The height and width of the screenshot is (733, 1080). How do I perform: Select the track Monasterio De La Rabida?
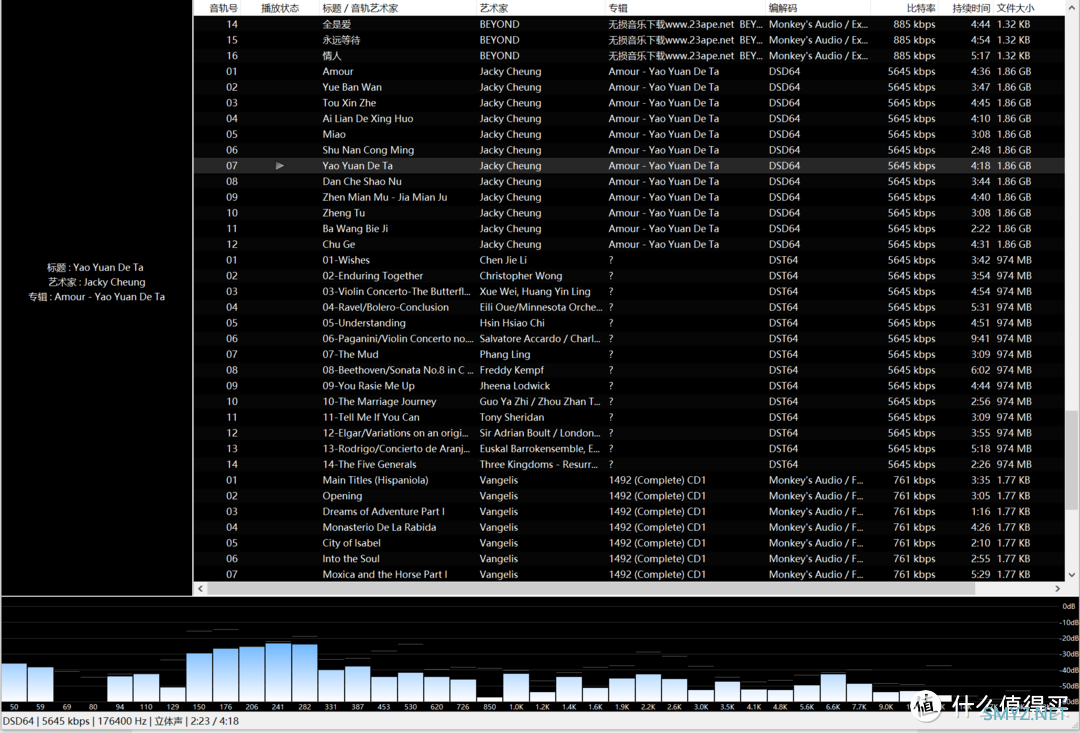(x=380, y=528)
